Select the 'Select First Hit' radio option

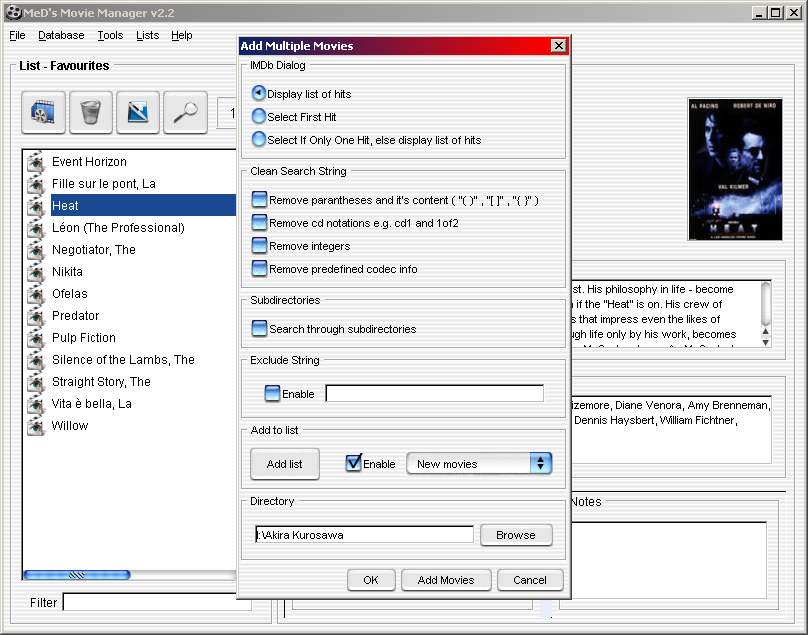259,117
